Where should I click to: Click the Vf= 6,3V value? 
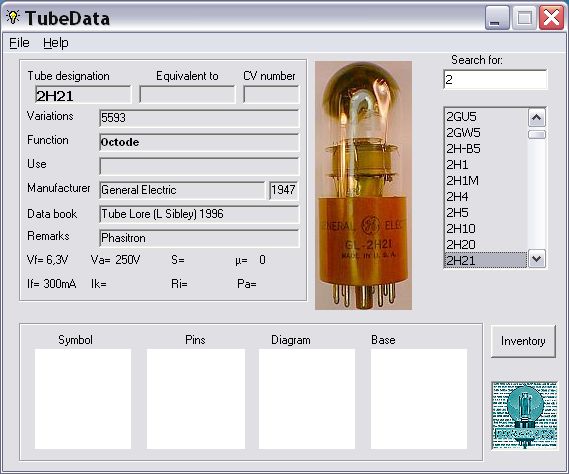pos(48,260)
